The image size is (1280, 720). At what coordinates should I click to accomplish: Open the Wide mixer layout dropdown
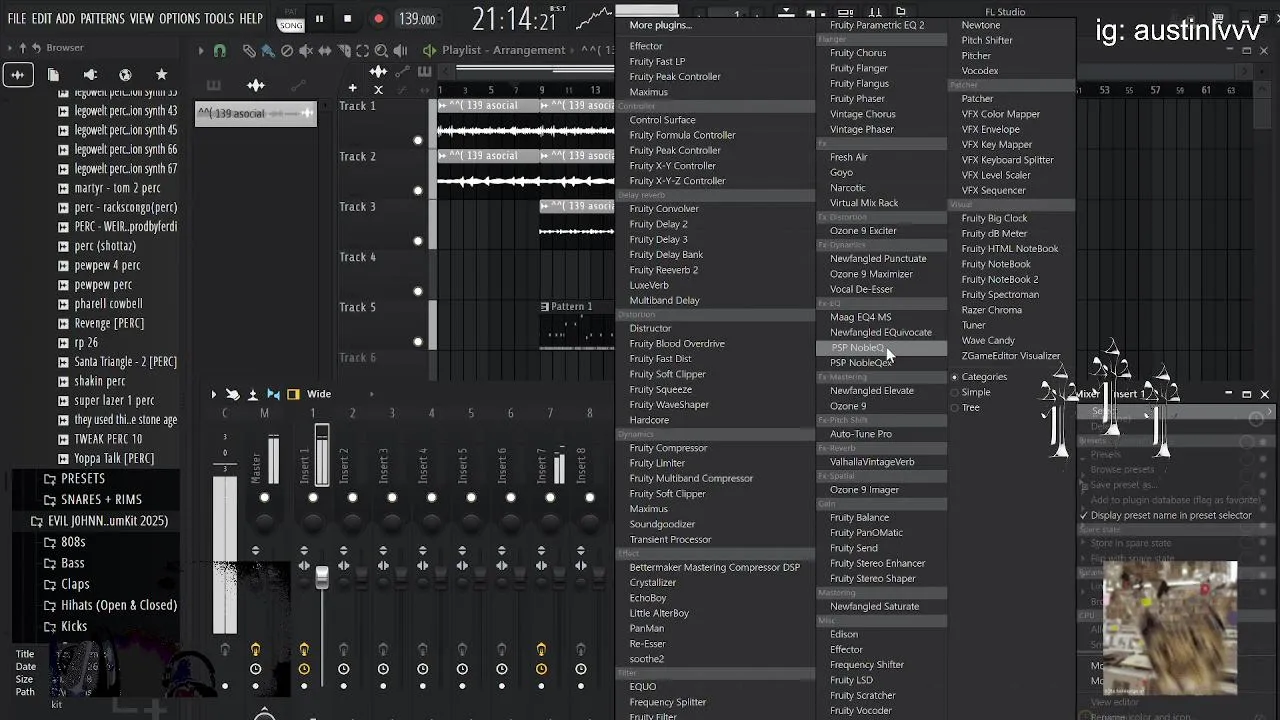coord(319,394)
